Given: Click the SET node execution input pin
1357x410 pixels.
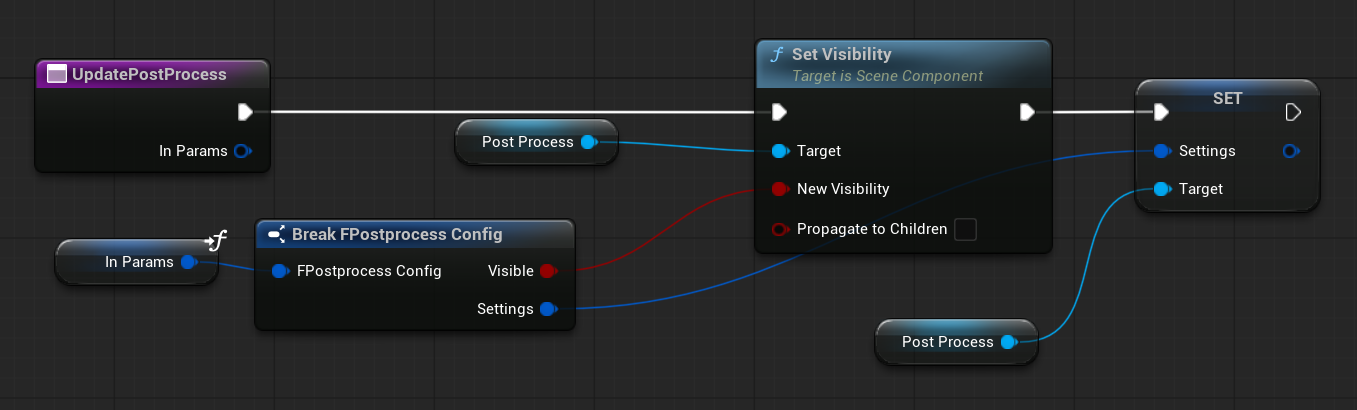Looking at the screenshot, I should pos(1160,111).
